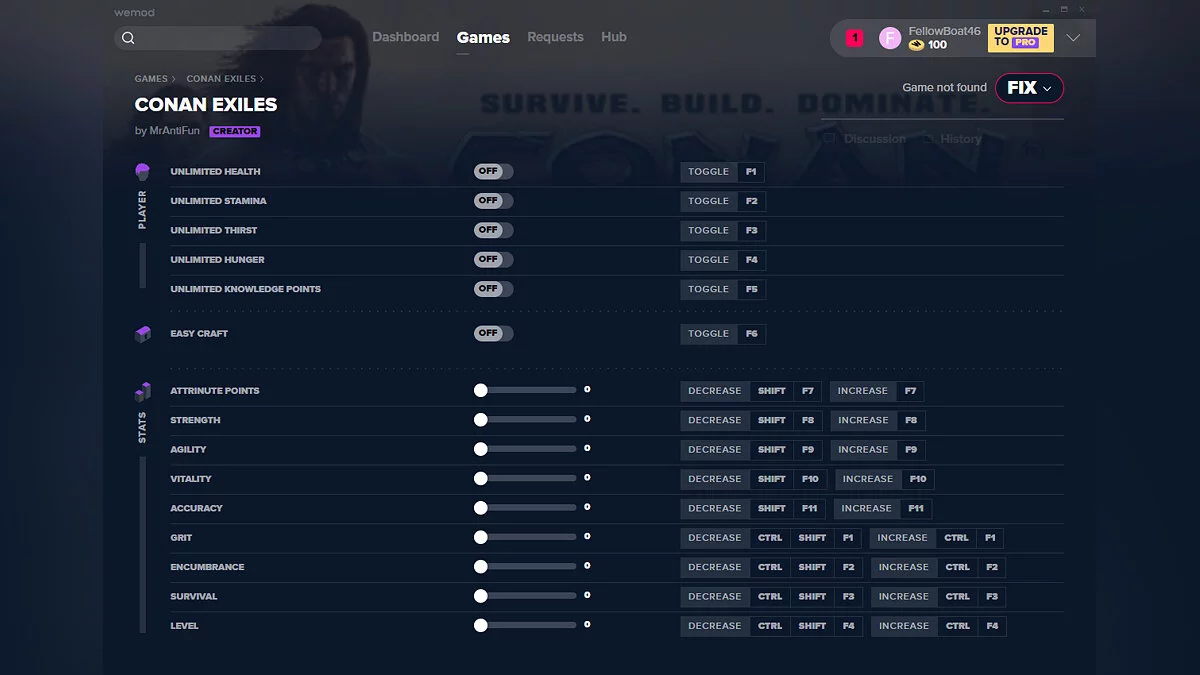The height and width of the screenshot is (675, 1200).
Task: Open the Games tab
Action: tap(483, 37)
